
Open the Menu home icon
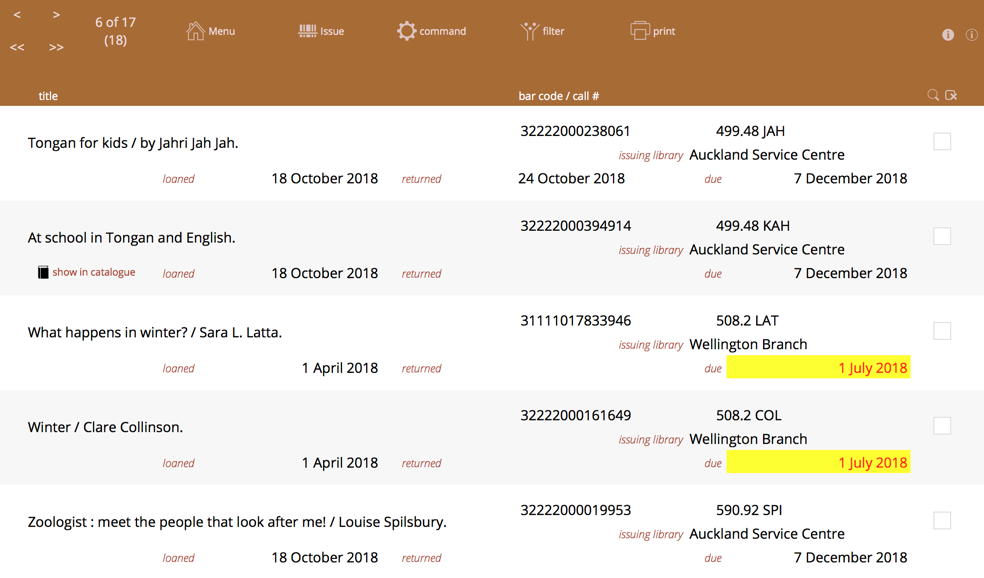pyautogui.click(x=196, y=31)
